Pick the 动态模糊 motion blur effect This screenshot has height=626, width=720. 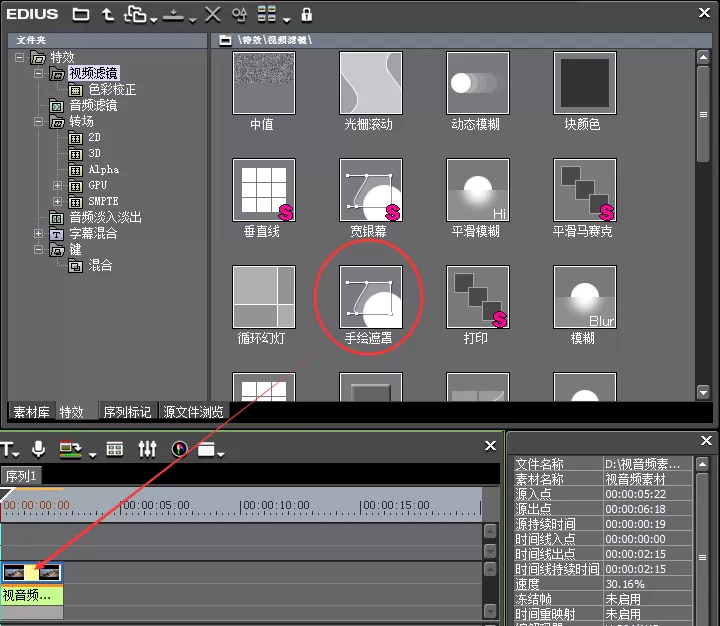click(x=478, y=83)
